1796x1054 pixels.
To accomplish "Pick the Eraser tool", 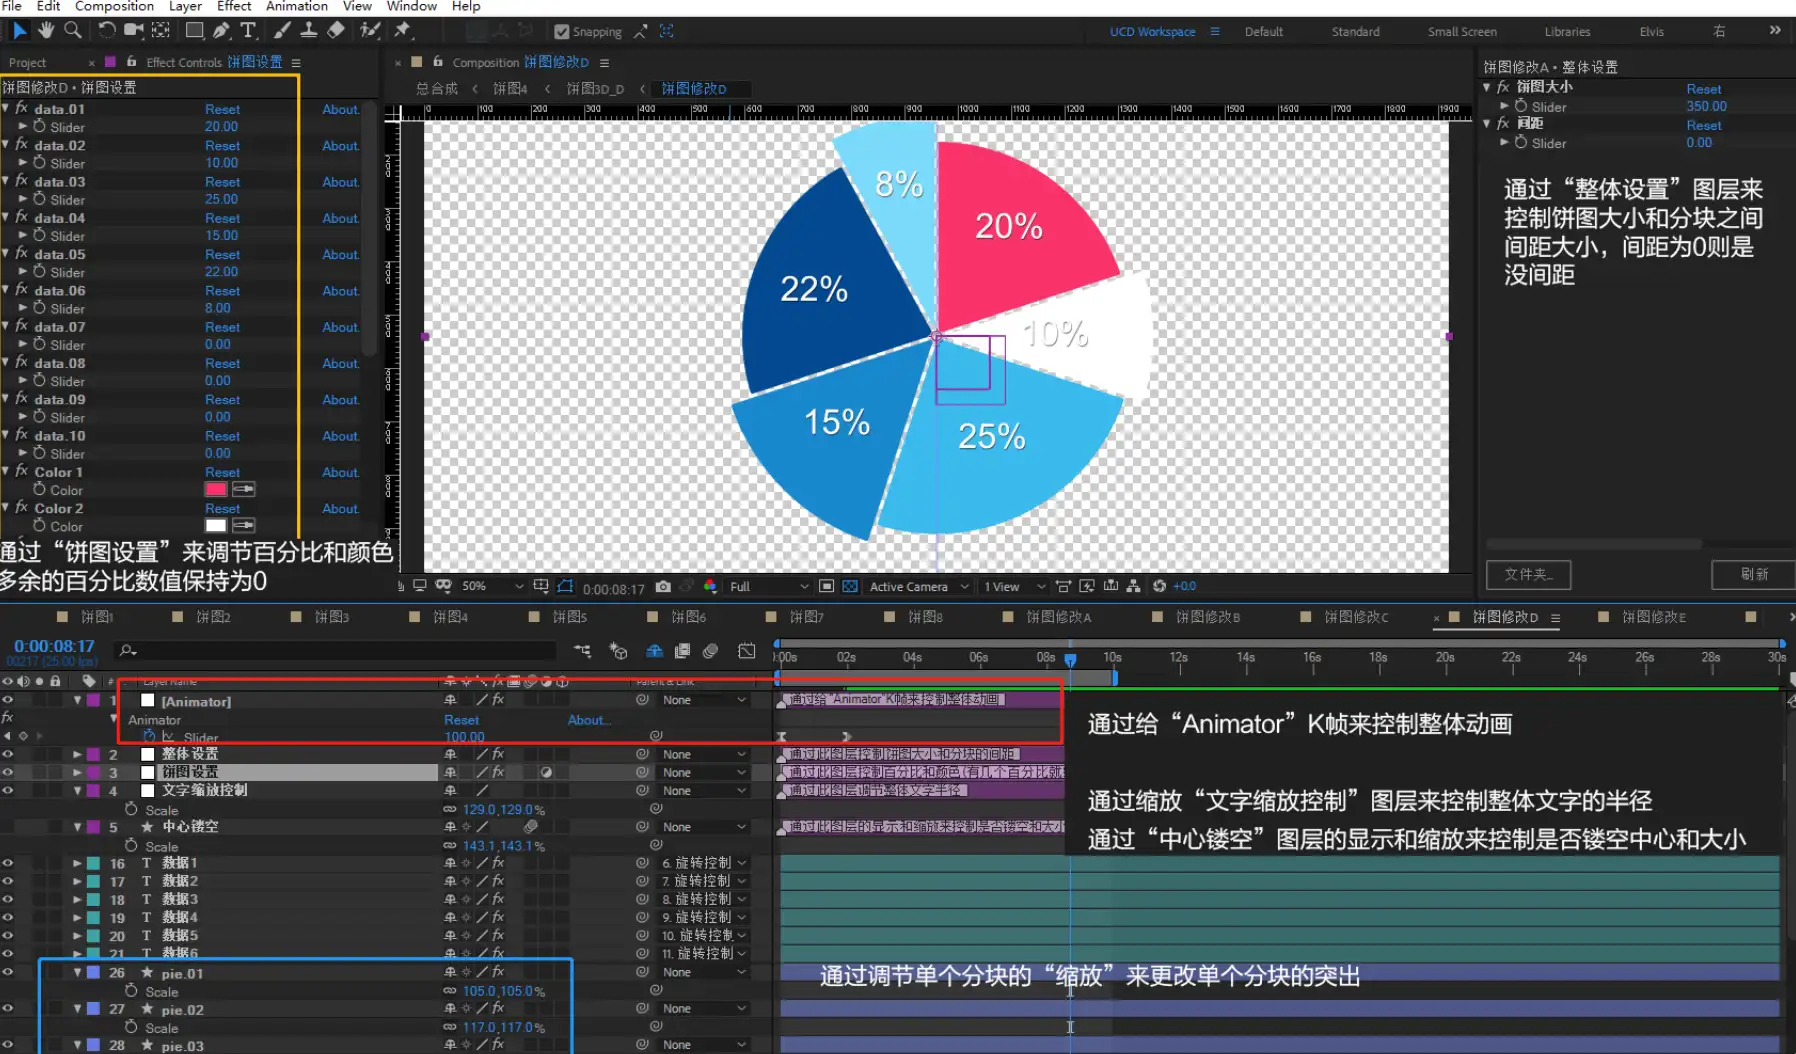I will point(336,31).
